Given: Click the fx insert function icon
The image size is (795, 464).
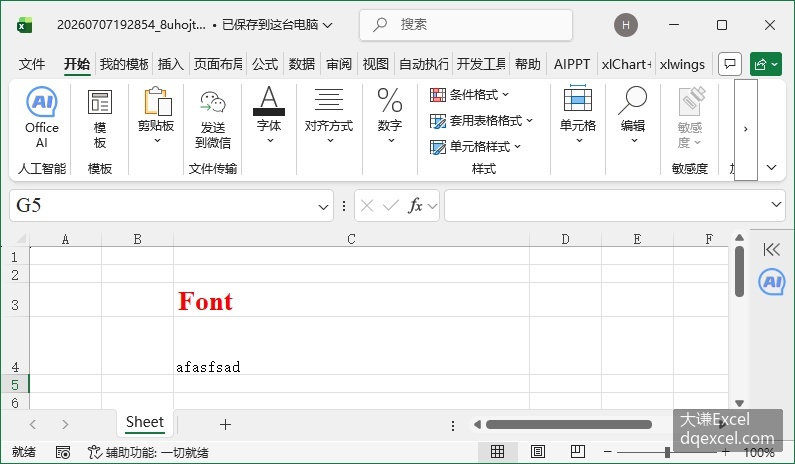Looking at the screenshot, I should pyautogui.click(x=415, y=205).
